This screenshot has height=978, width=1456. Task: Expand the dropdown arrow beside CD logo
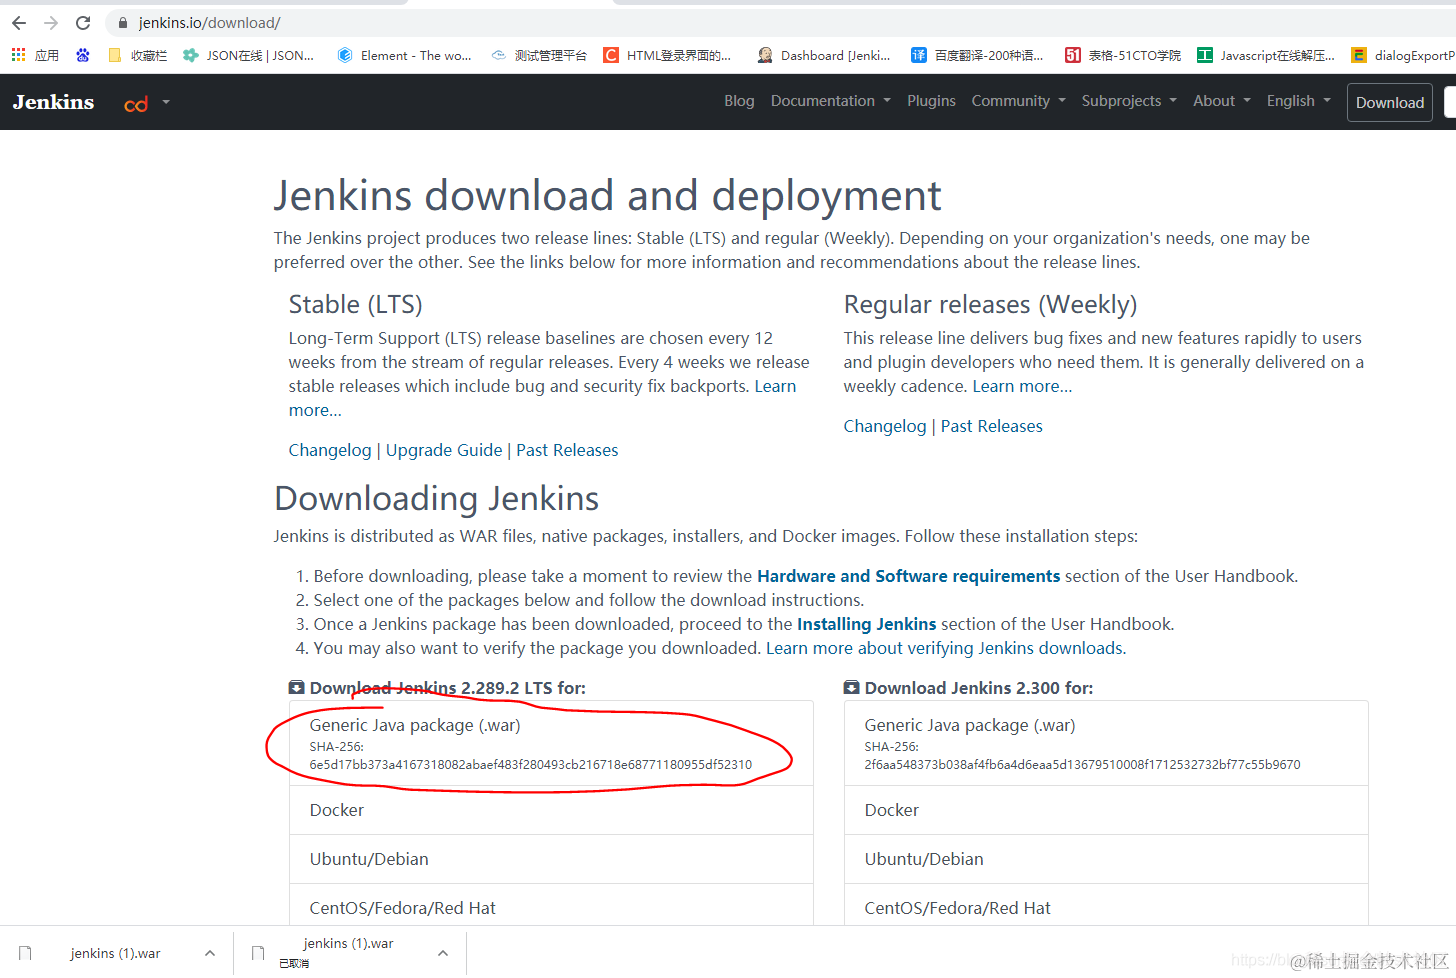166,102
